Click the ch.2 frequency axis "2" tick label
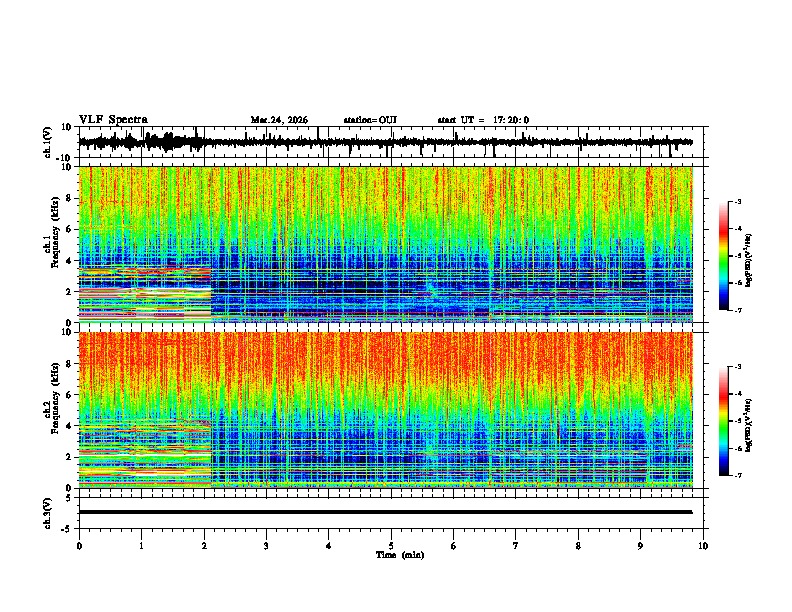This screenshot has width=792, height=612. pos(70,457)
